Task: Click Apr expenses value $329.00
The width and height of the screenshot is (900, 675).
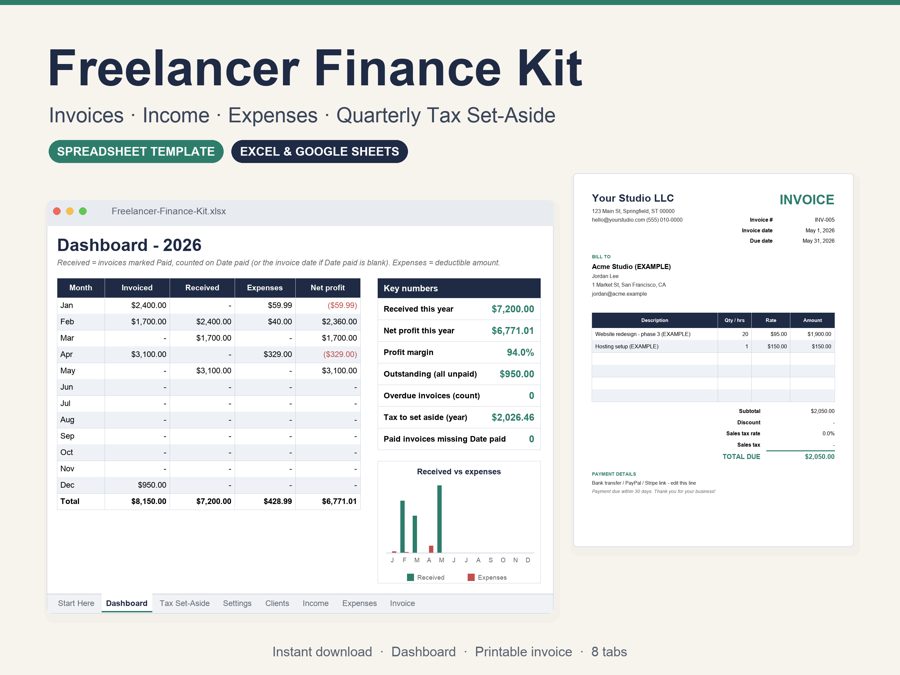Action: click(278, 354)
